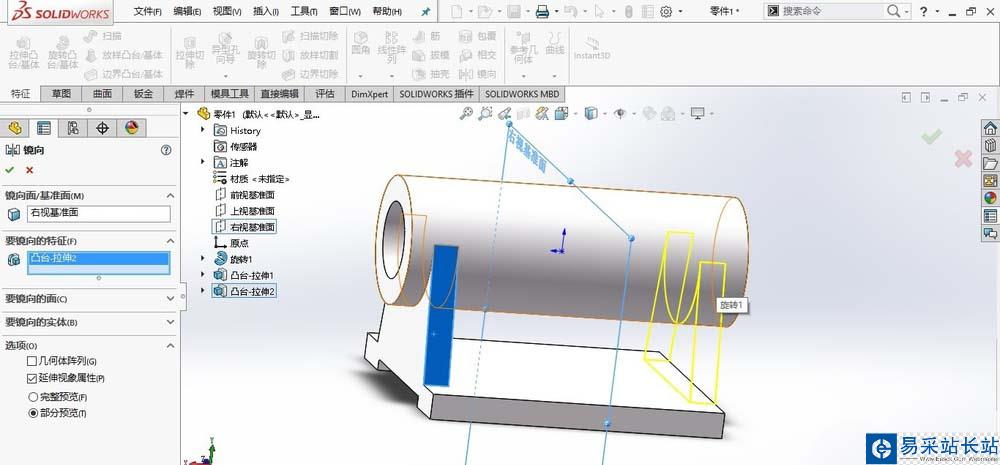Screen dimensions: 1000x465
Task: Select the 完整预览 radio button
Action: (x=32, y=397)
